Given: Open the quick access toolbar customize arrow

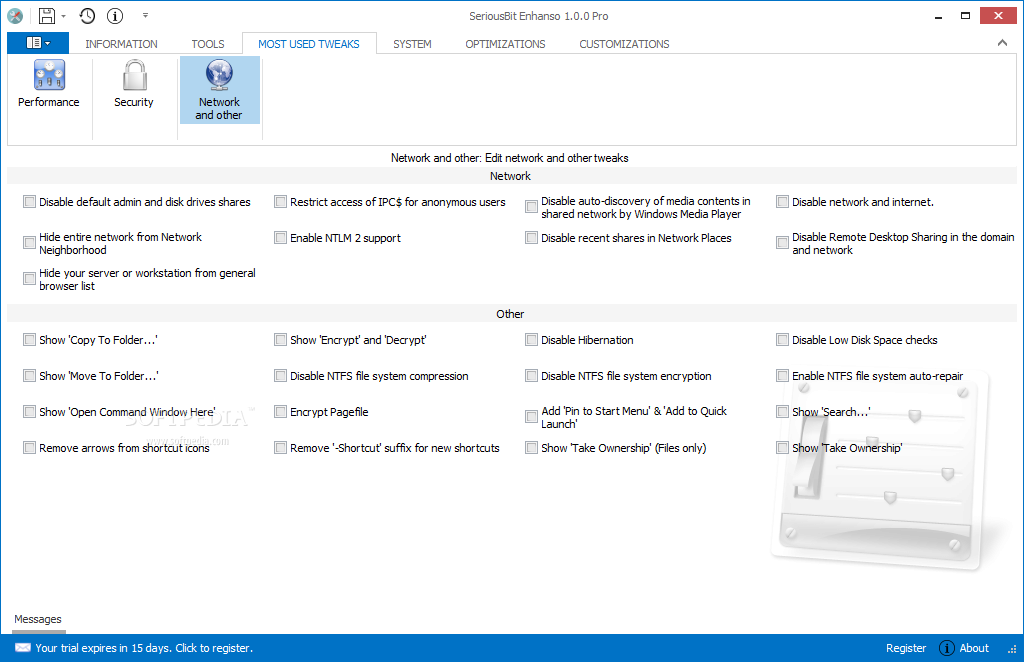Looking at the screenshot, I should click(145, 15).
